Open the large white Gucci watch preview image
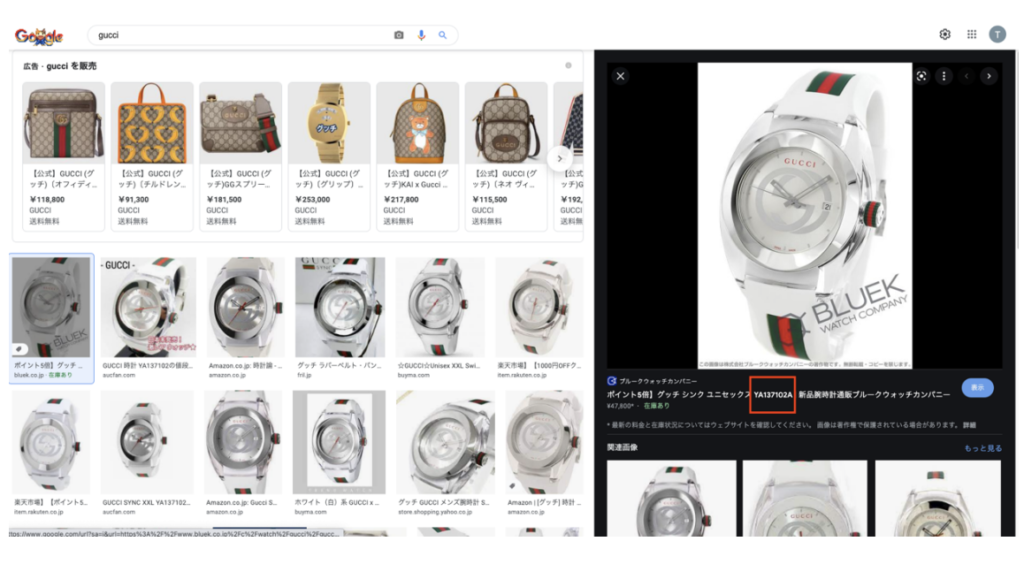This screenshot has width=1024, height=564. click(x=805, y=215)
